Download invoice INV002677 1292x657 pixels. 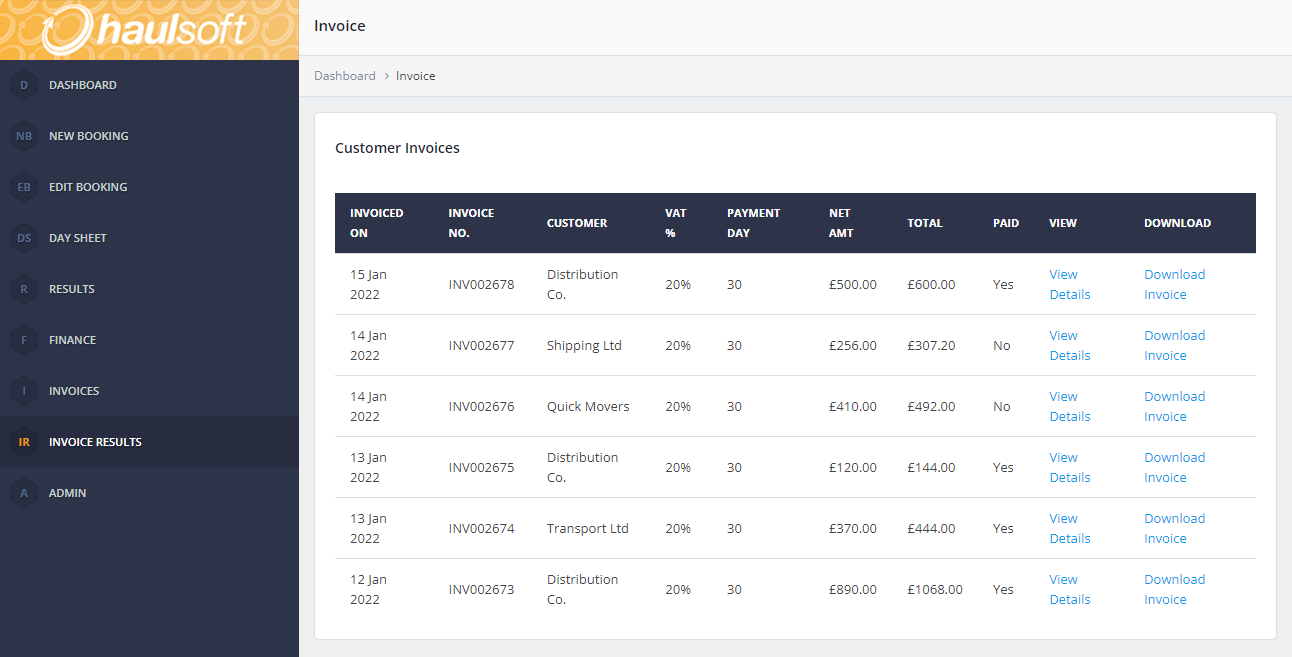pos(1175,345)
